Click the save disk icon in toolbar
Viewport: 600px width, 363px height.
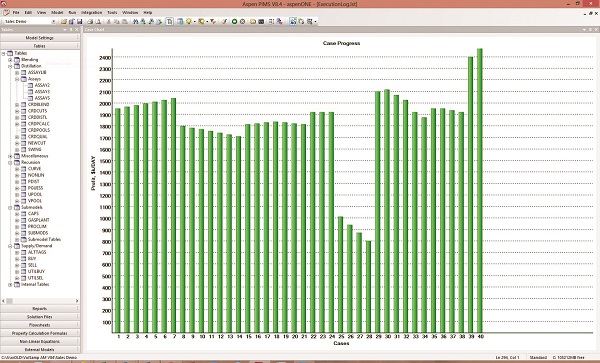click(79, 21)
